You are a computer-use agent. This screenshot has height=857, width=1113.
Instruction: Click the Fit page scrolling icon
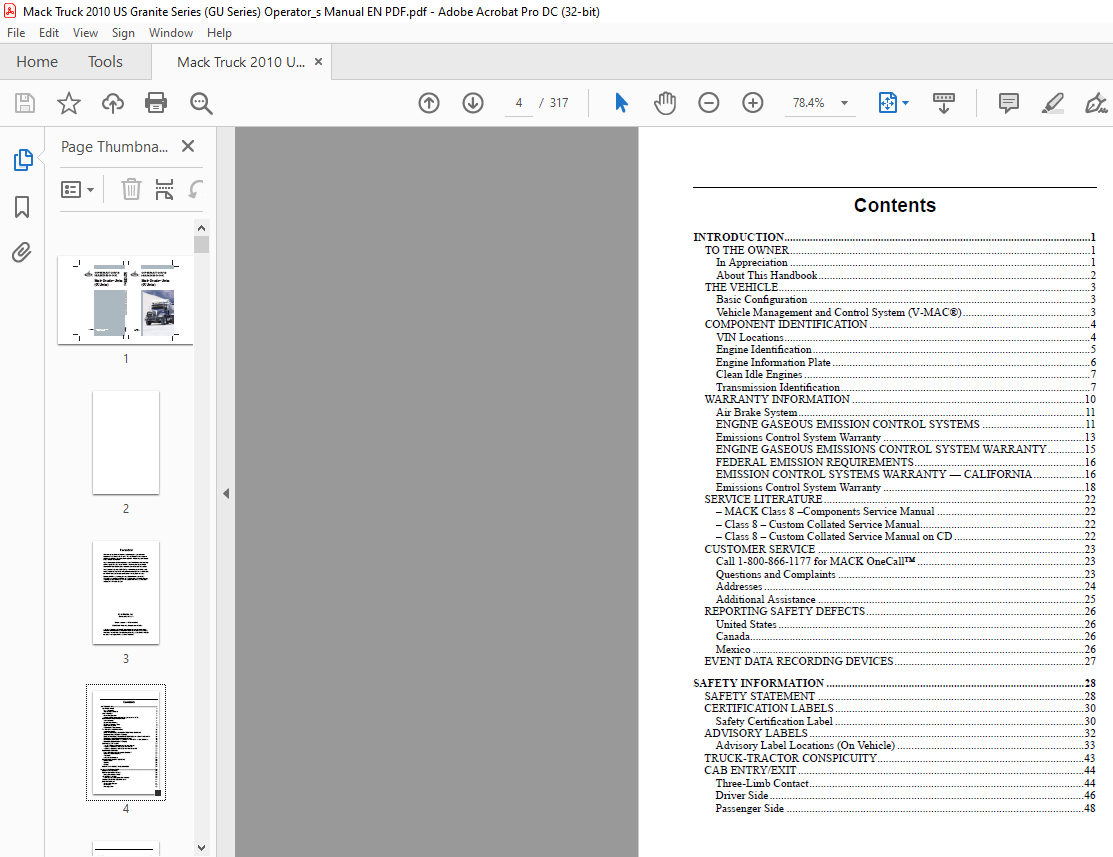coord(887,103)
